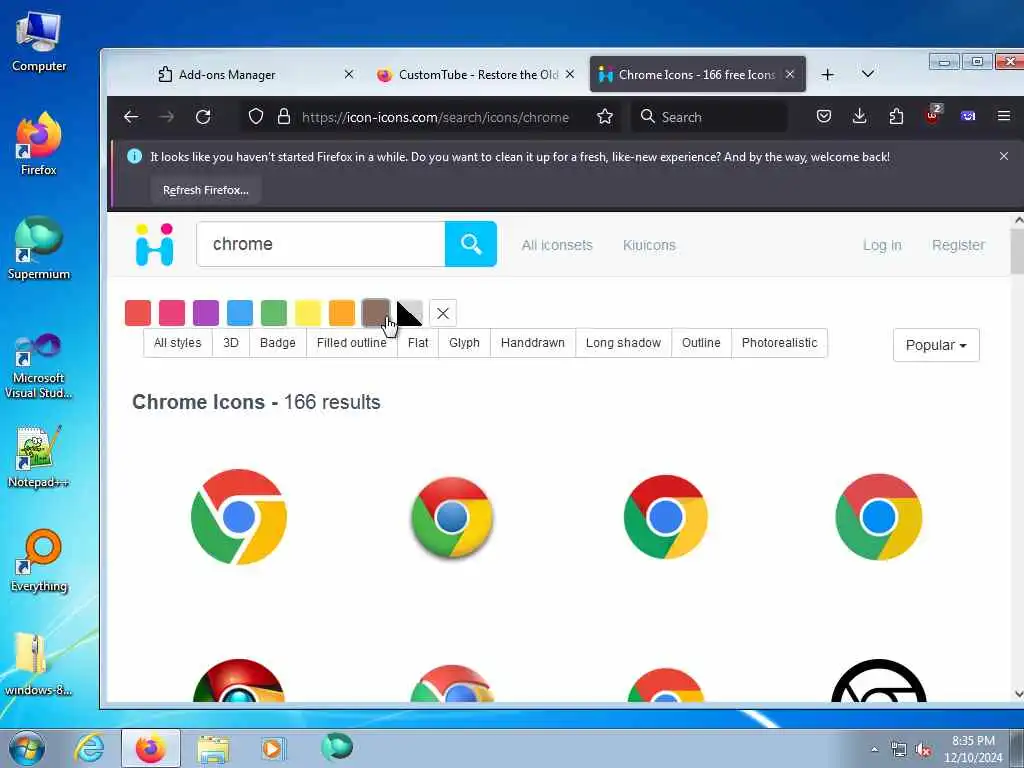Open the Microsoft Visual Studio desktop shortcut

pos(39,366)
